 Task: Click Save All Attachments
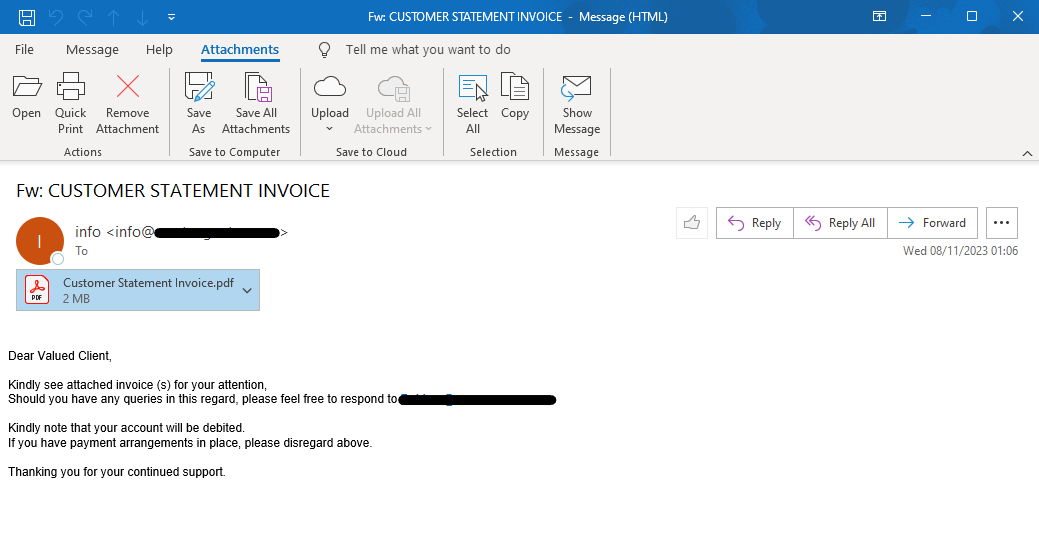(x=256, y=103)
